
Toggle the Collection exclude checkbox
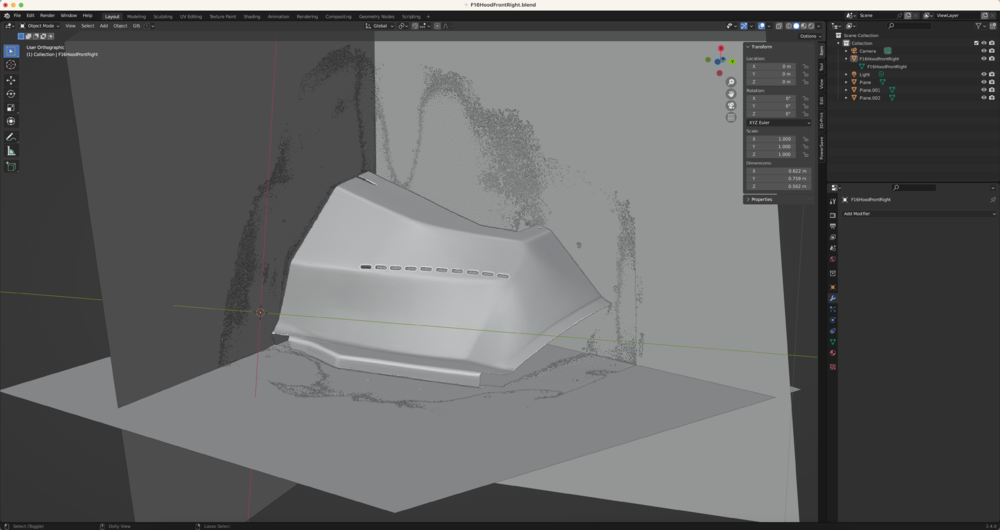[976, 43]
